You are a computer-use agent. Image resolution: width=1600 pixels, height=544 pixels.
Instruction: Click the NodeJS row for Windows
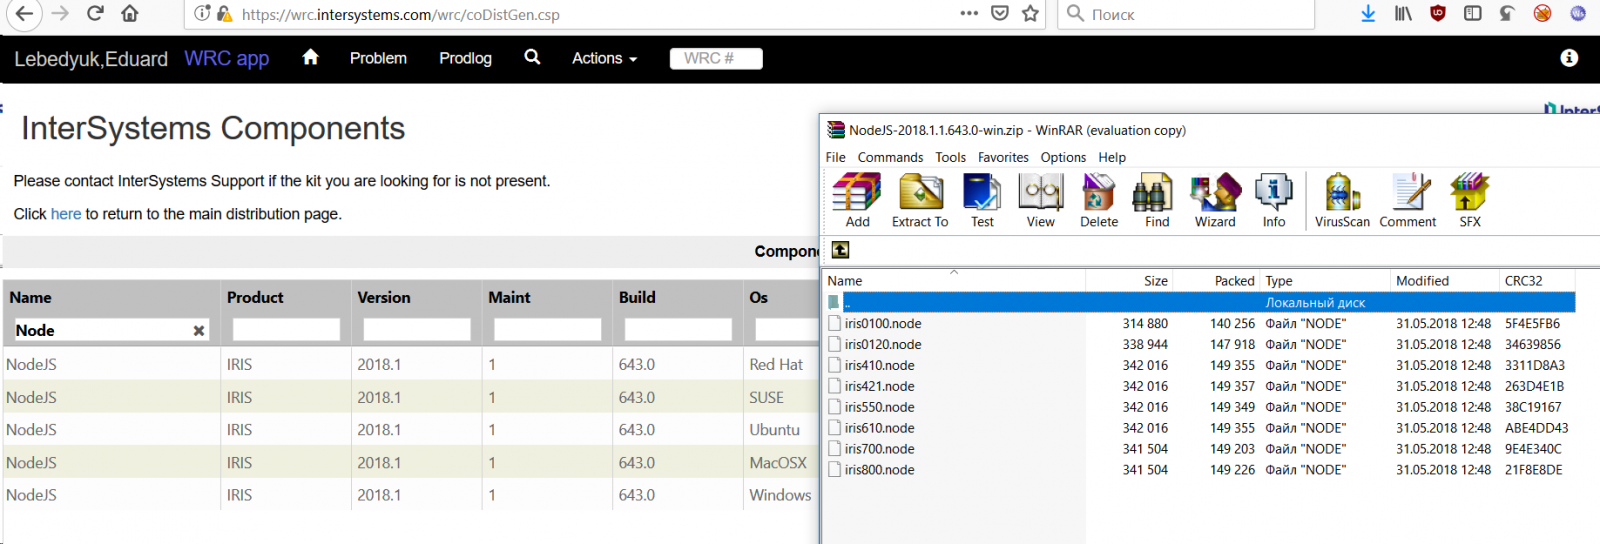click(411, 495)
